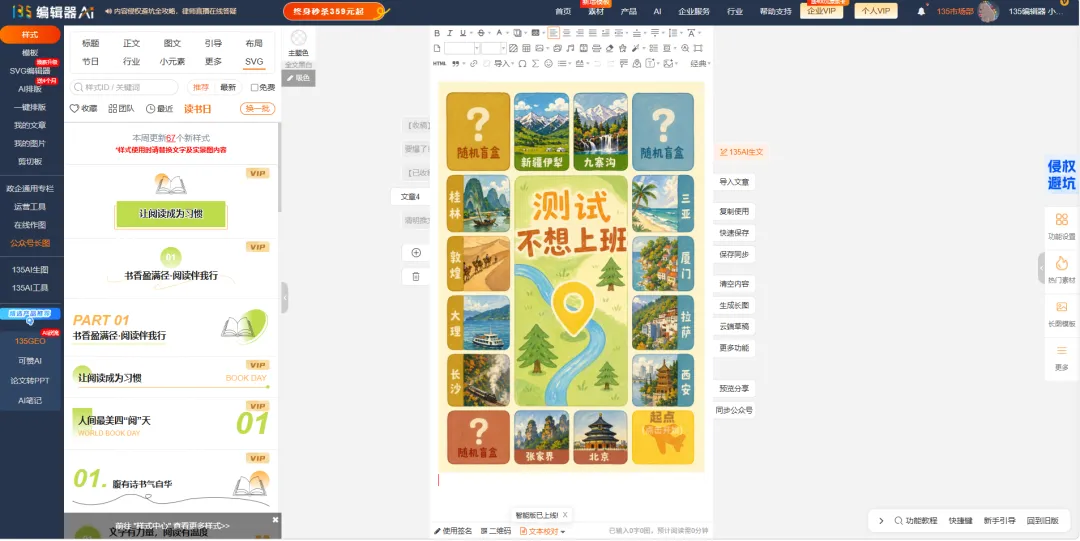Align text left in toolbar

(x=554, y=33)
